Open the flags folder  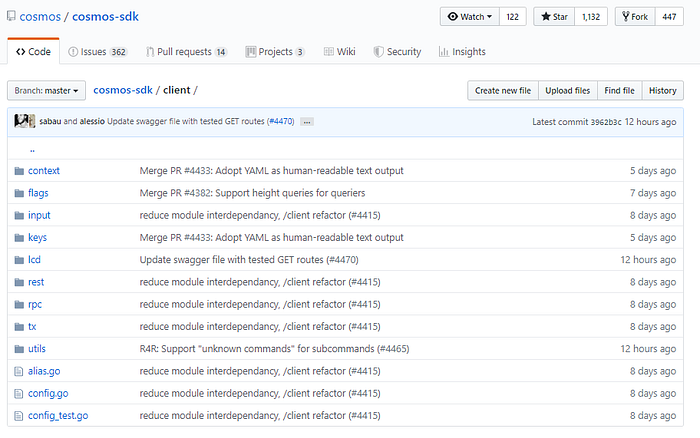point(38,193)
